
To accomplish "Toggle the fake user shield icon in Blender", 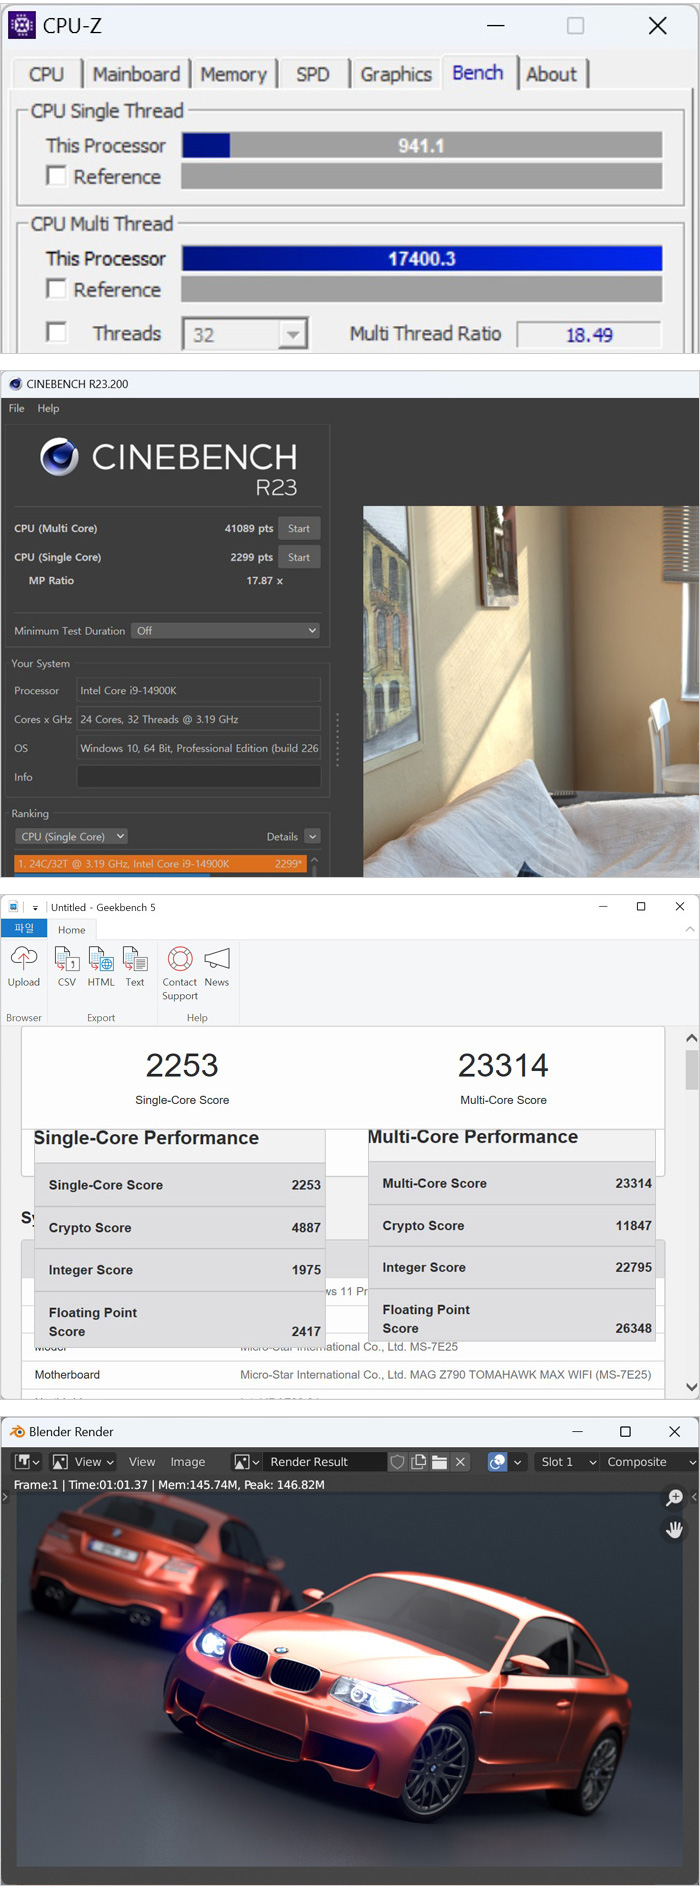I will point(398,1462).
